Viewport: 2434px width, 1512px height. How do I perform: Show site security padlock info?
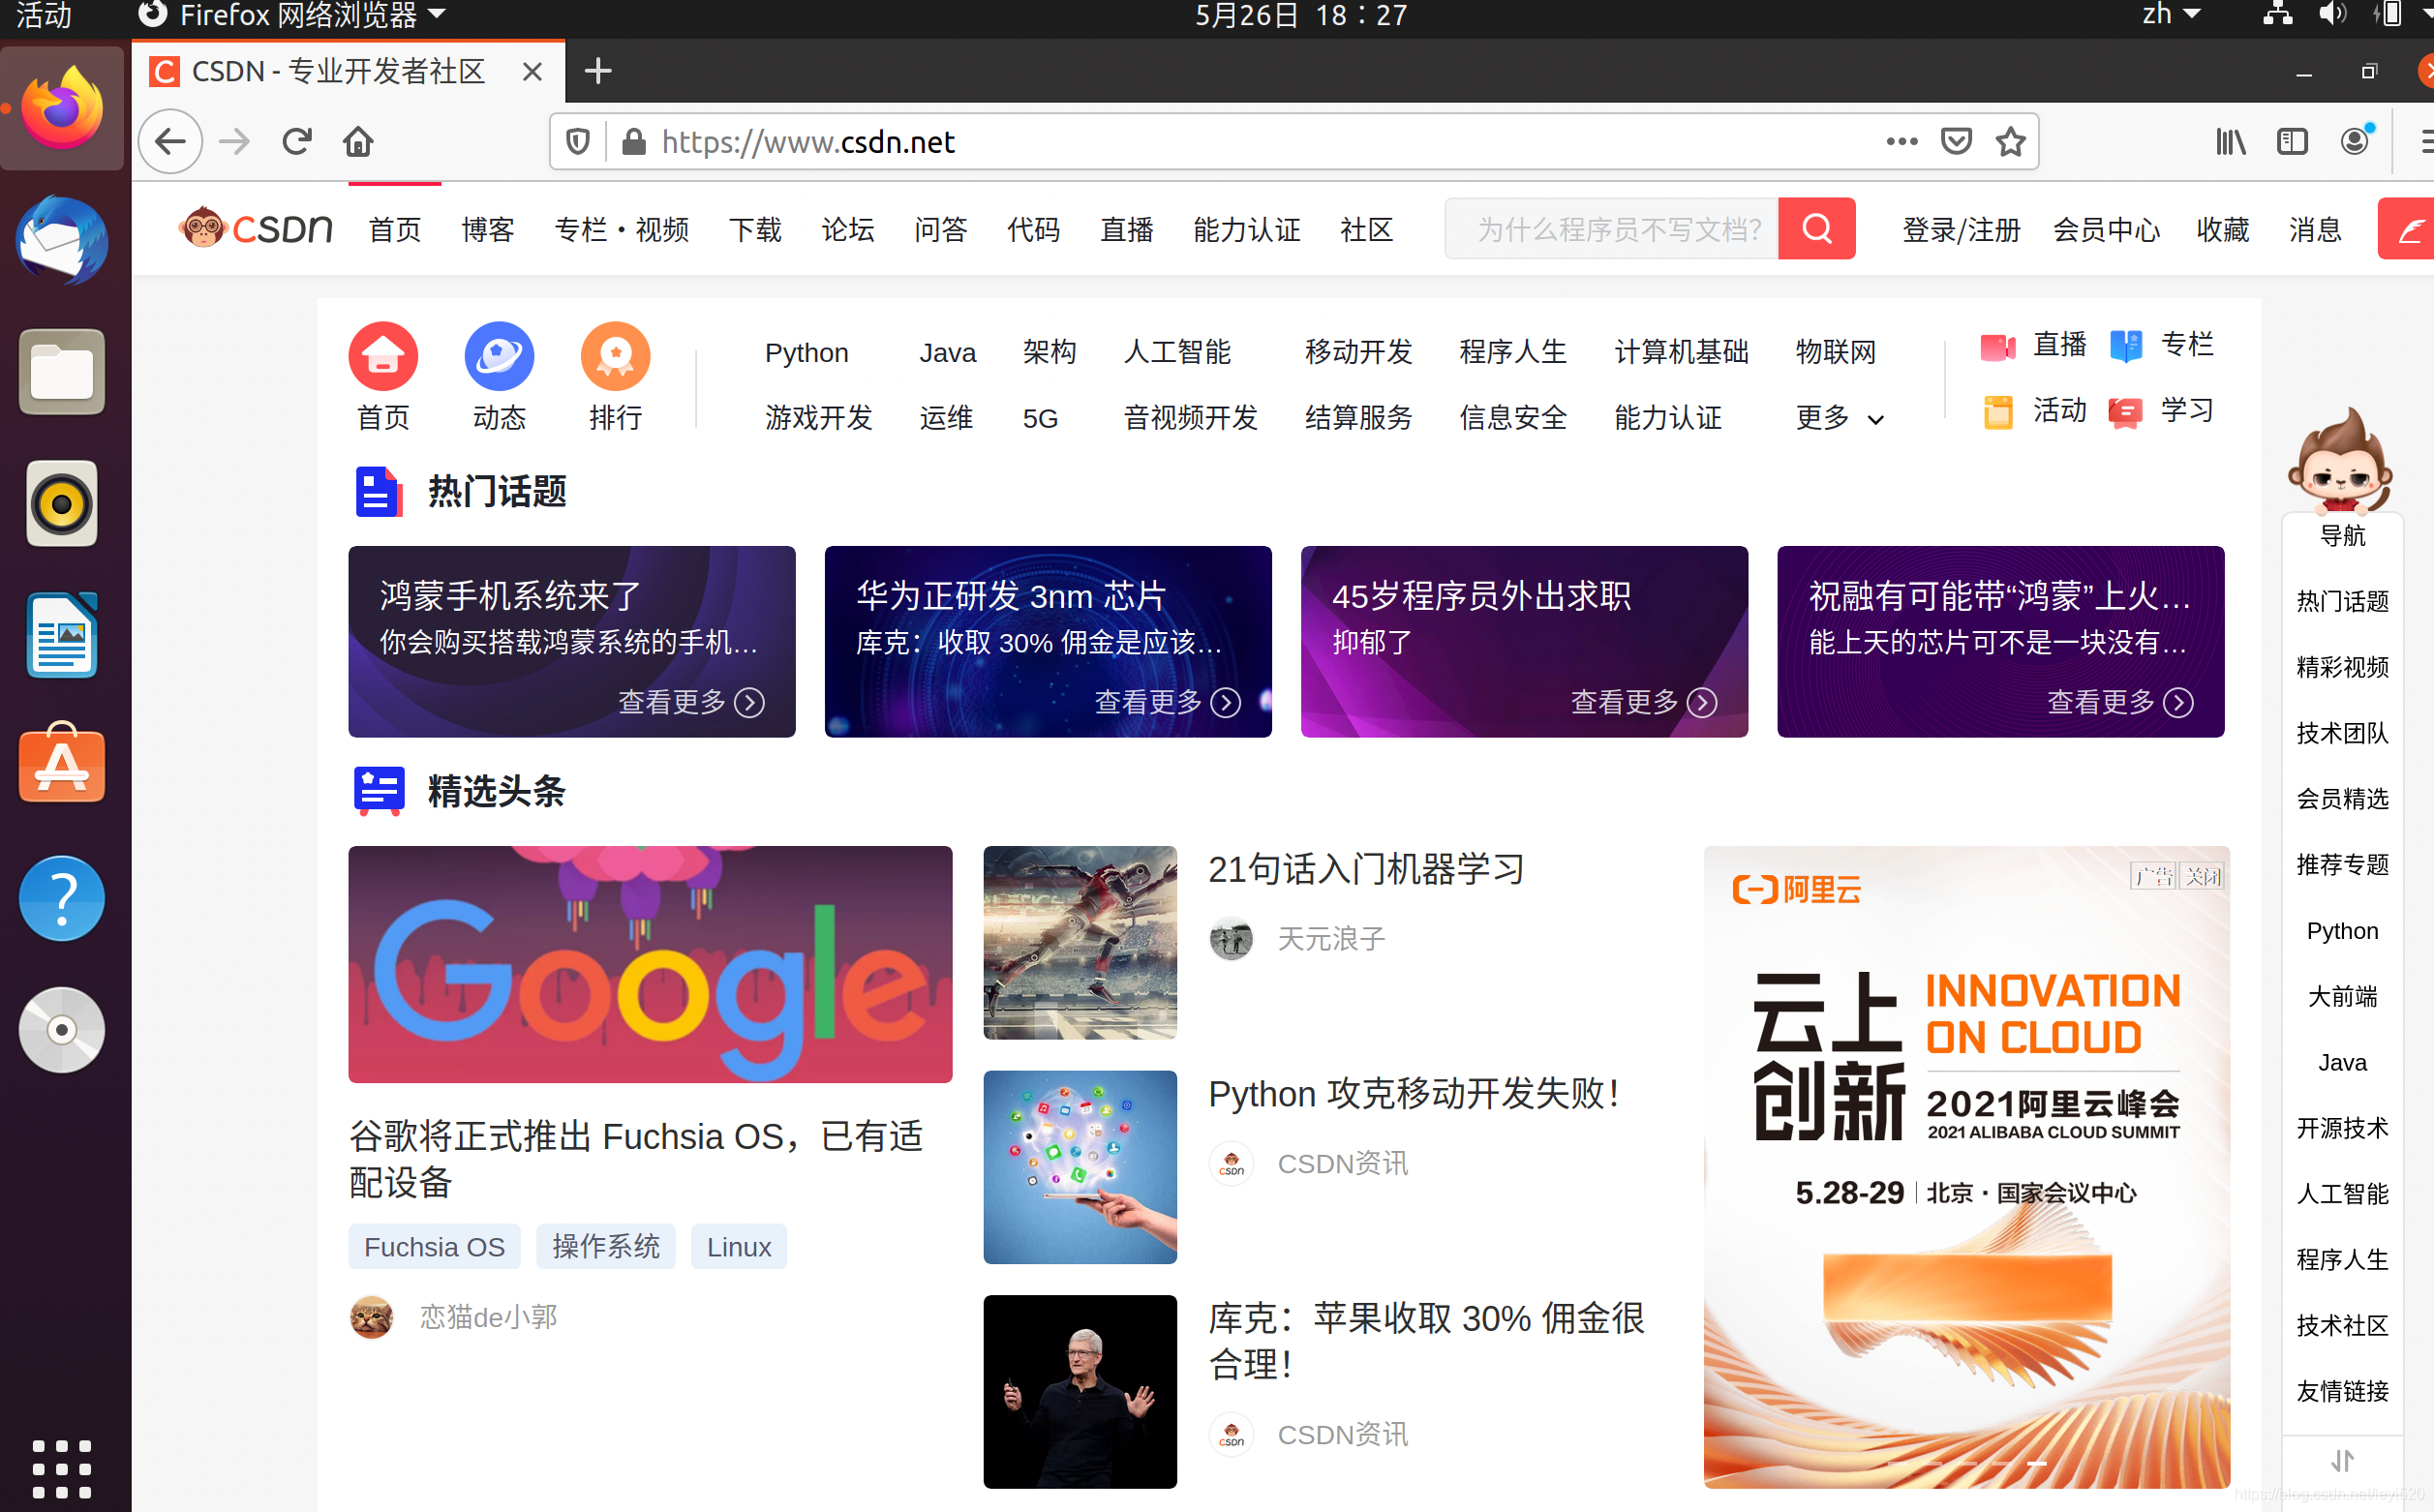633,142
